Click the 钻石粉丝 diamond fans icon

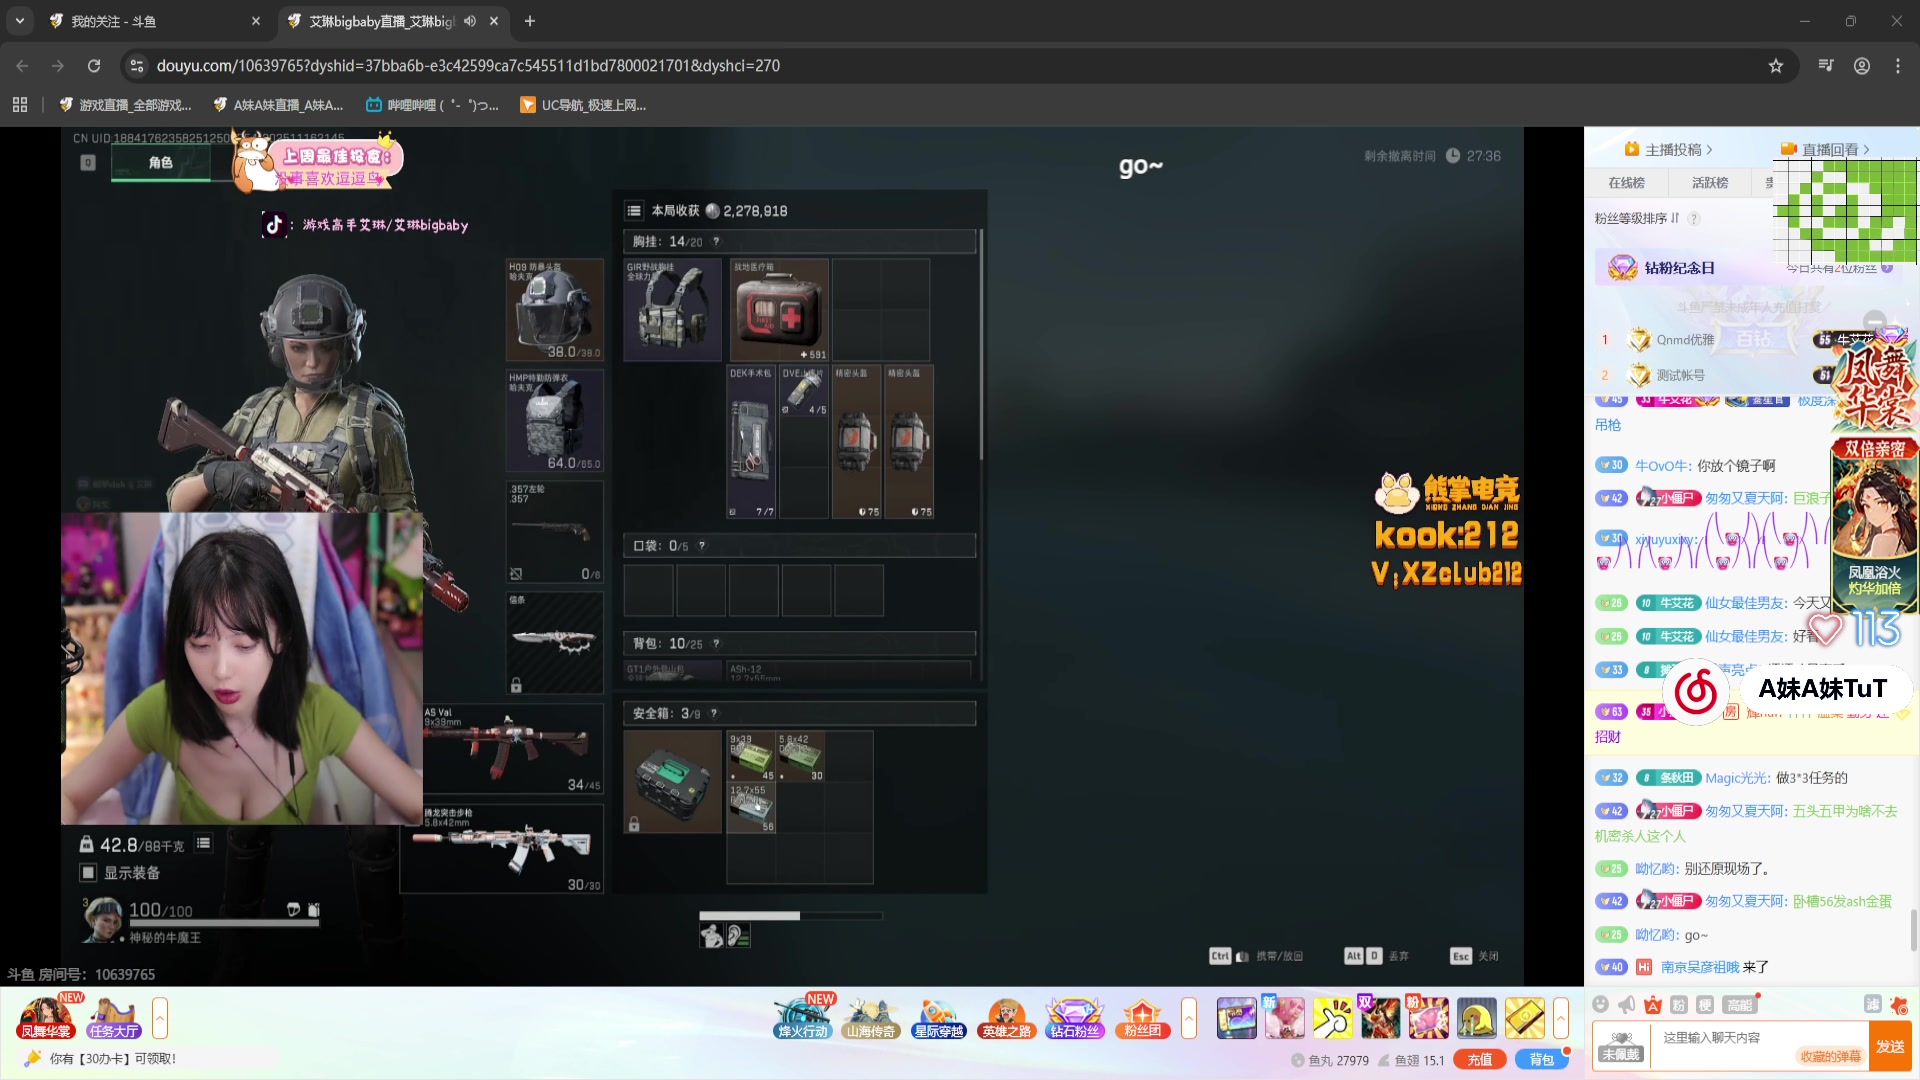[x=1074, y=1018]
